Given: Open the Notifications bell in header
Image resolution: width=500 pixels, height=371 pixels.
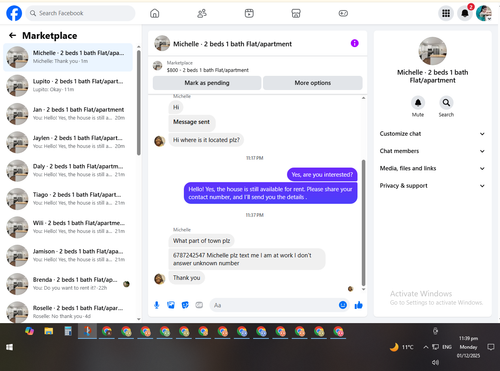Looking at the screenshot, I should tap(465, 13).
